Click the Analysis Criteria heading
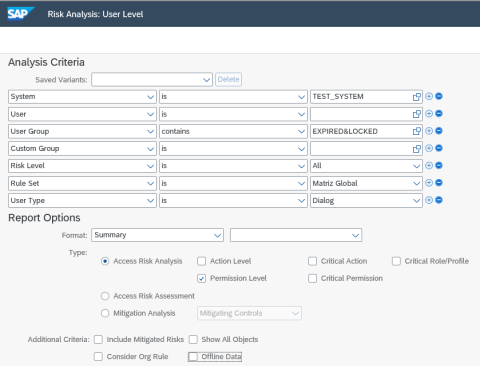The image size is (480, 366). tap(46, 62)
